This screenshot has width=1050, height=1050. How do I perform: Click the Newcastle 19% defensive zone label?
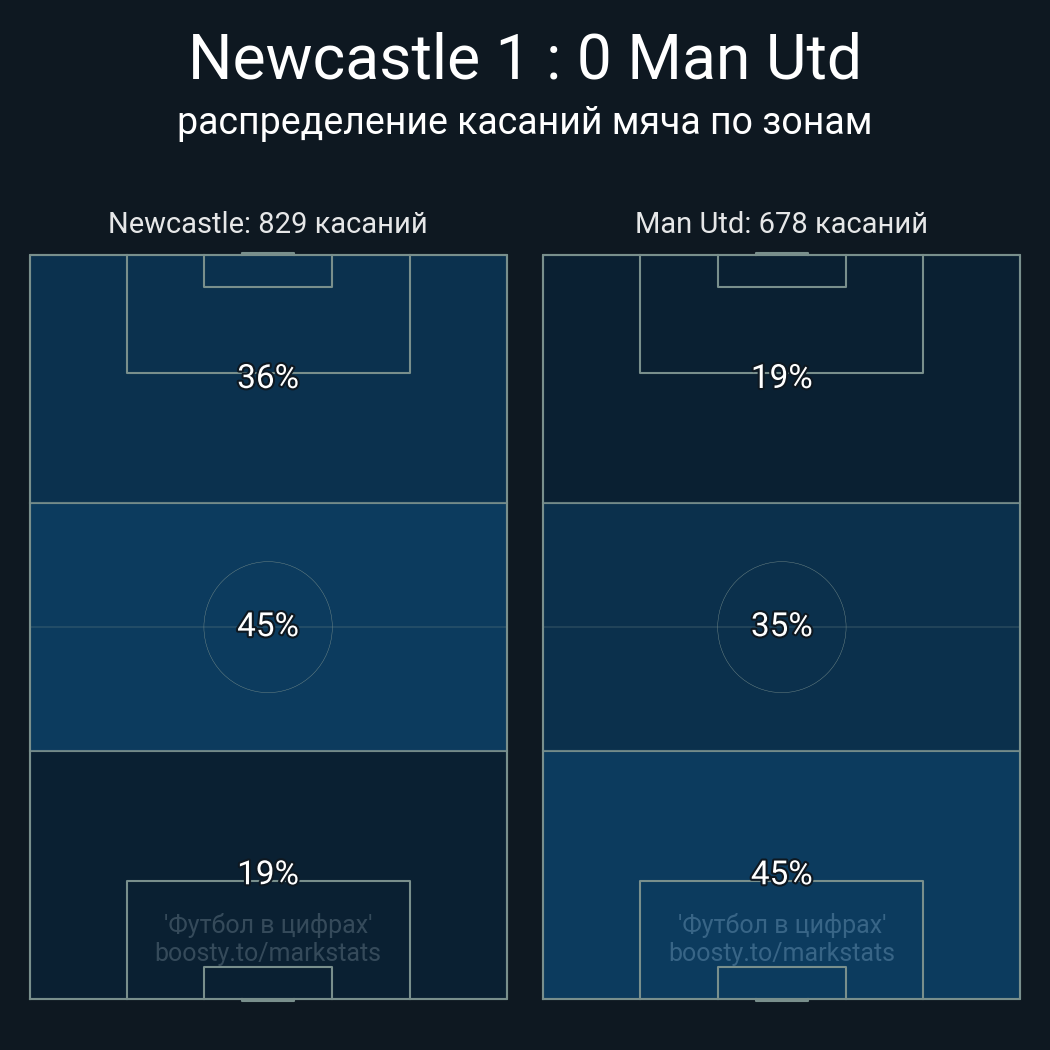[x=268, y=873]
